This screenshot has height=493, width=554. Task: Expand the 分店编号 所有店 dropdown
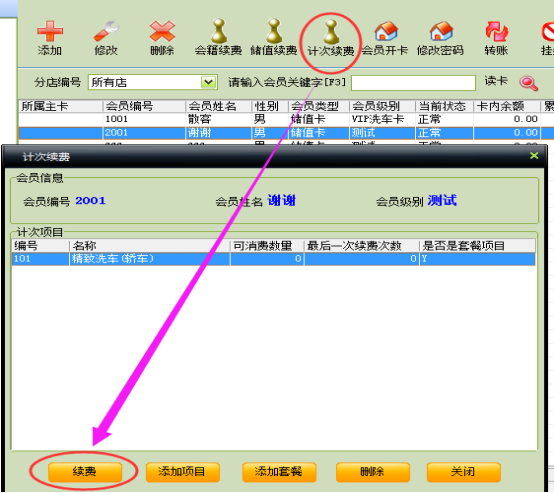coord(209,82)
